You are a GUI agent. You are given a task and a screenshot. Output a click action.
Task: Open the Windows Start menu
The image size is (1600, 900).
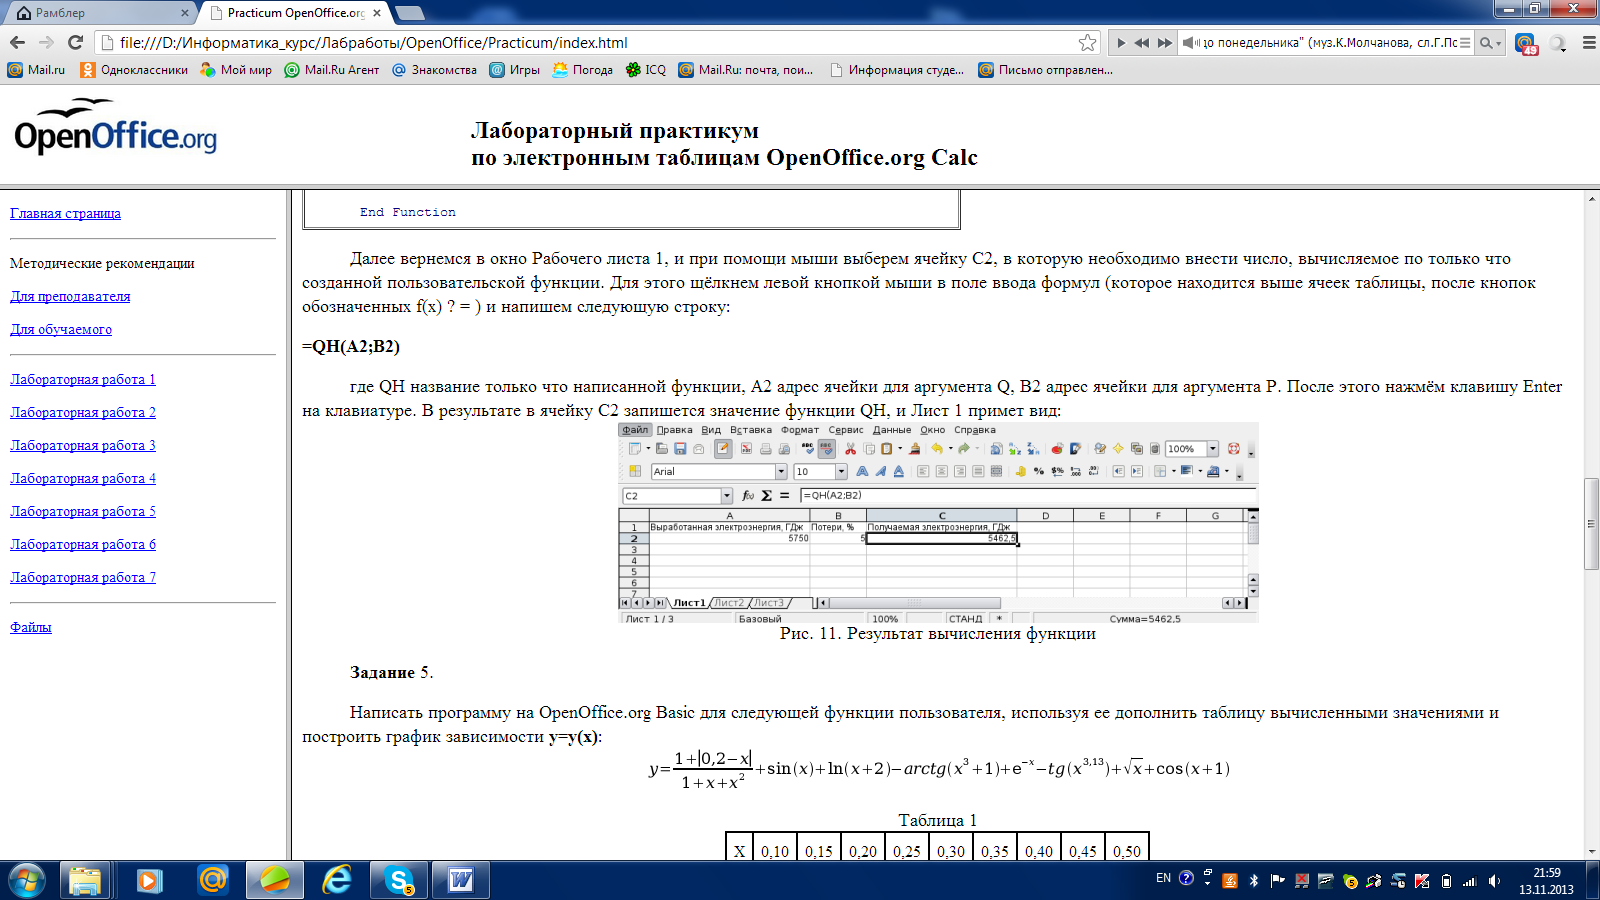click(27, 880)
